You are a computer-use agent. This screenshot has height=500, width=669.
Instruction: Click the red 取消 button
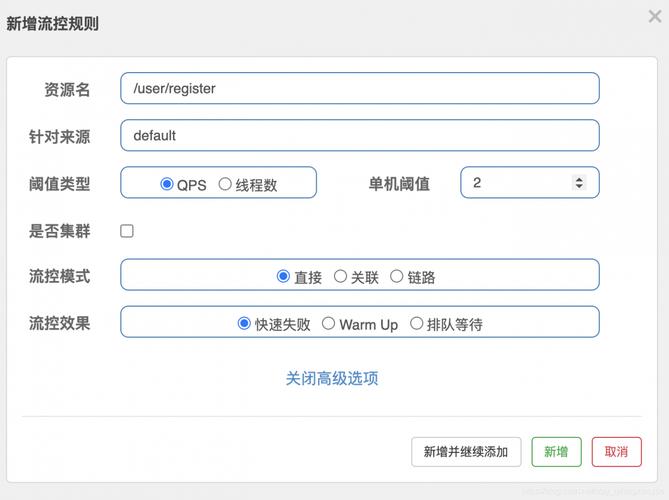(x=617, y=452)
